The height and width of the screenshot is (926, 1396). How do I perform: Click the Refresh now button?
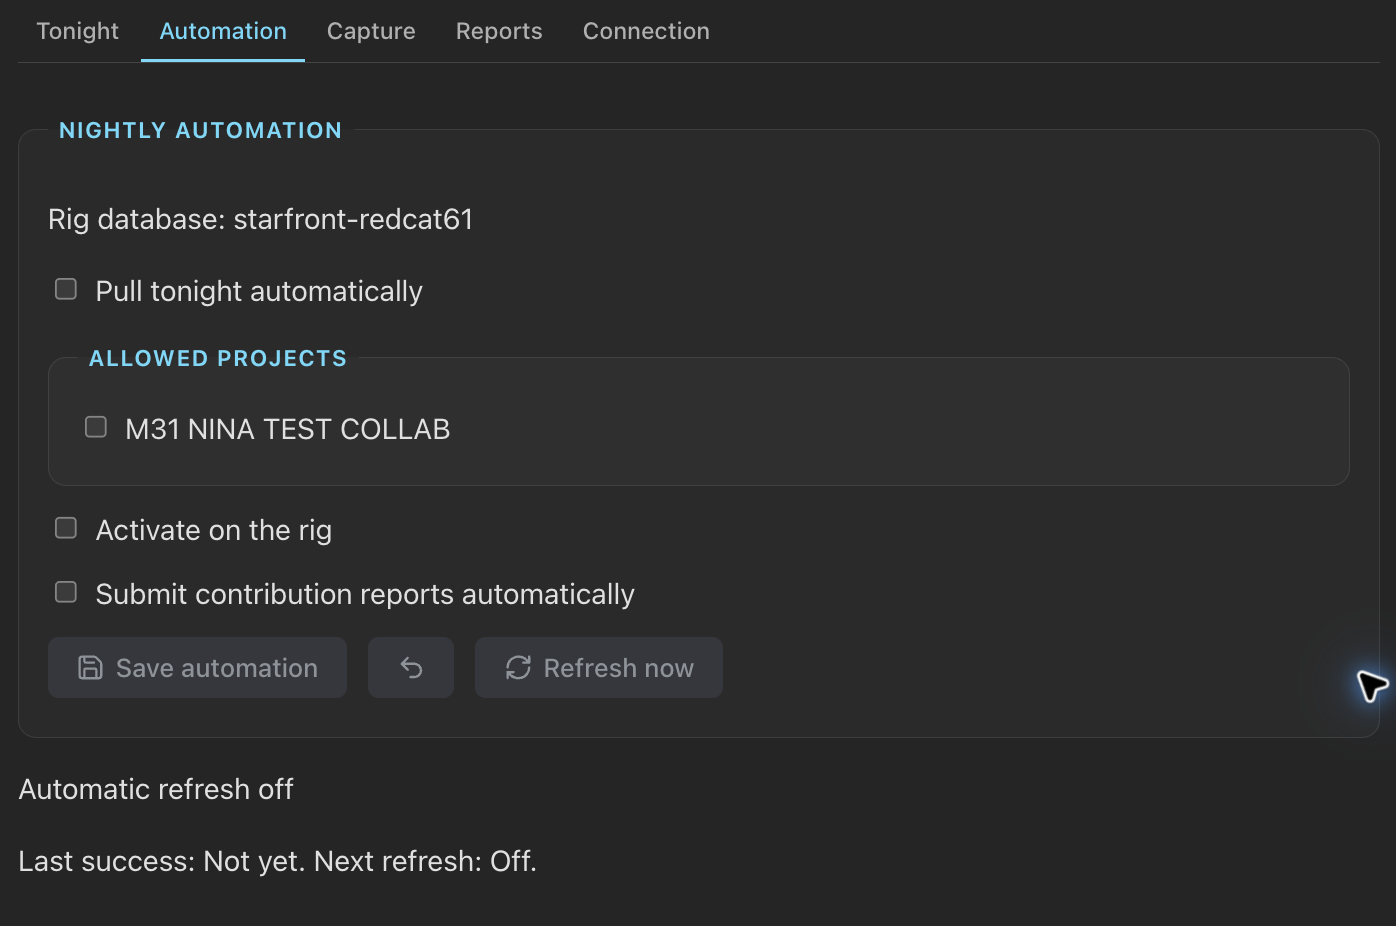[599, 667]
